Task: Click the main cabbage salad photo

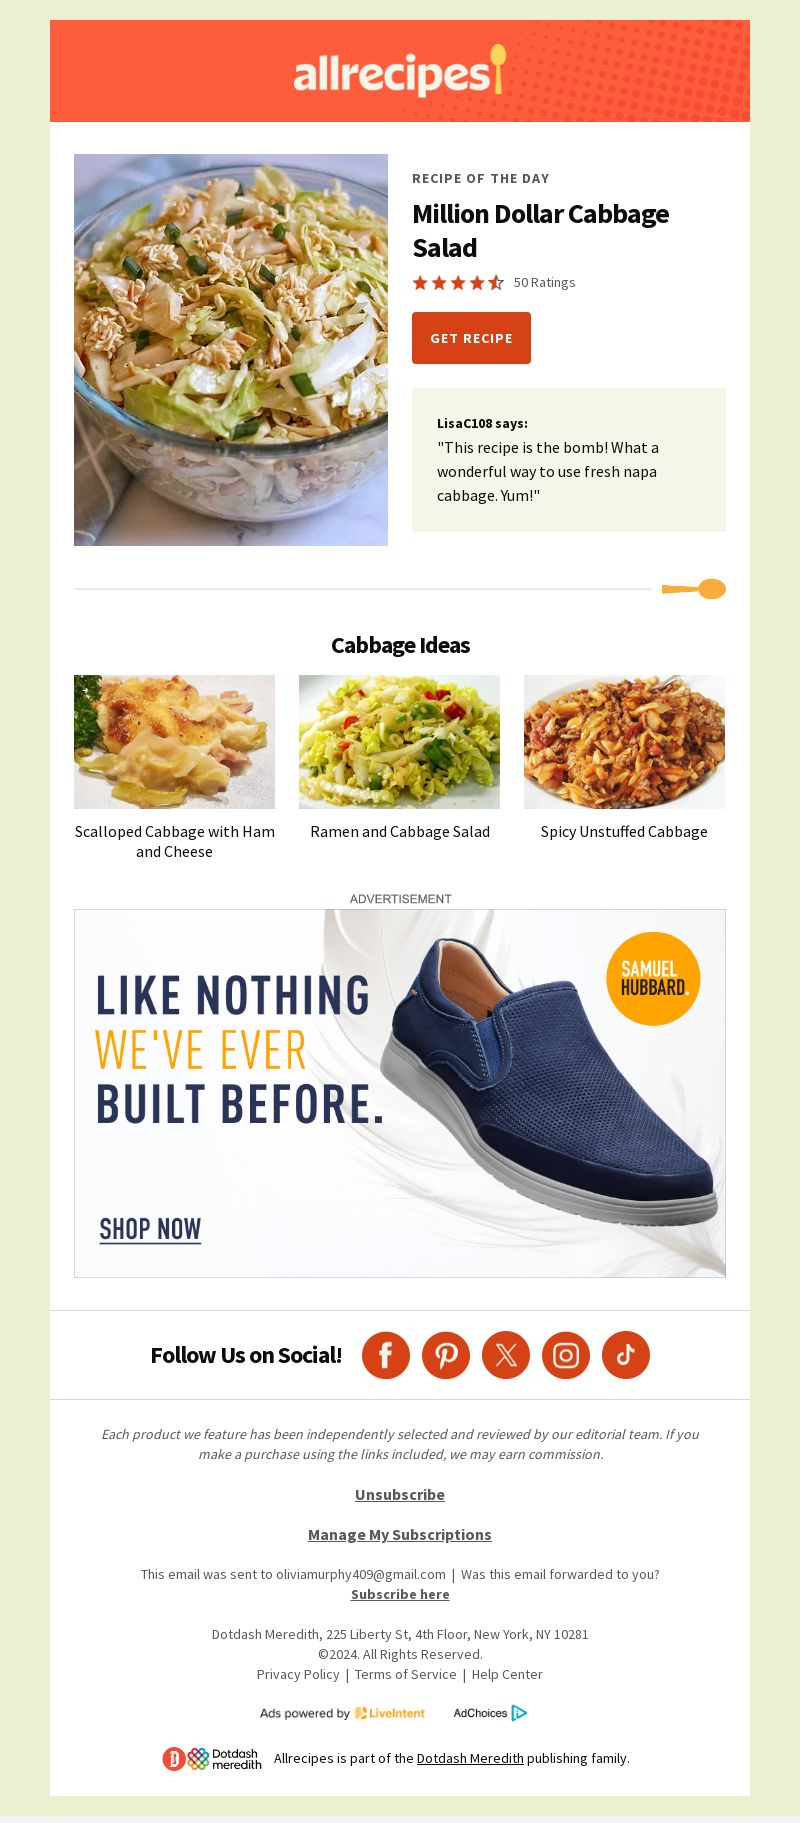Action: (x=231, y=350)
